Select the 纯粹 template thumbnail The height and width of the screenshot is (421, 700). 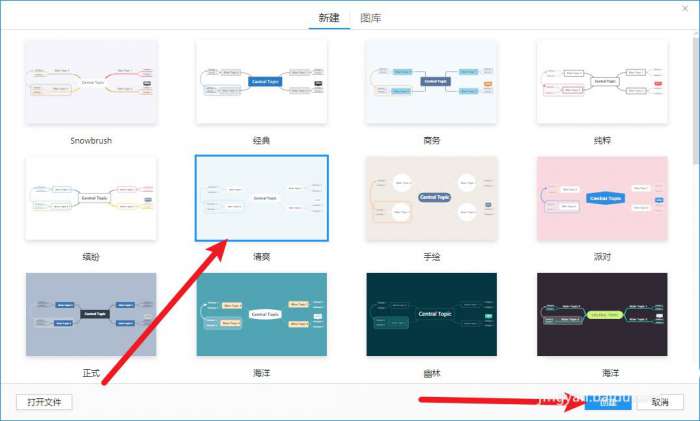pyautogui.click(x=602, y=82)
